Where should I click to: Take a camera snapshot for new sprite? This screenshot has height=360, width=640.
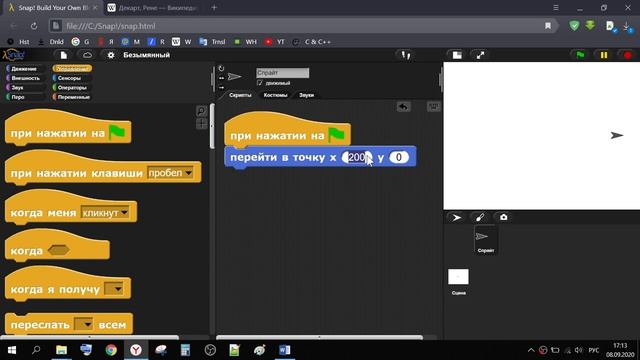point(504,218)
